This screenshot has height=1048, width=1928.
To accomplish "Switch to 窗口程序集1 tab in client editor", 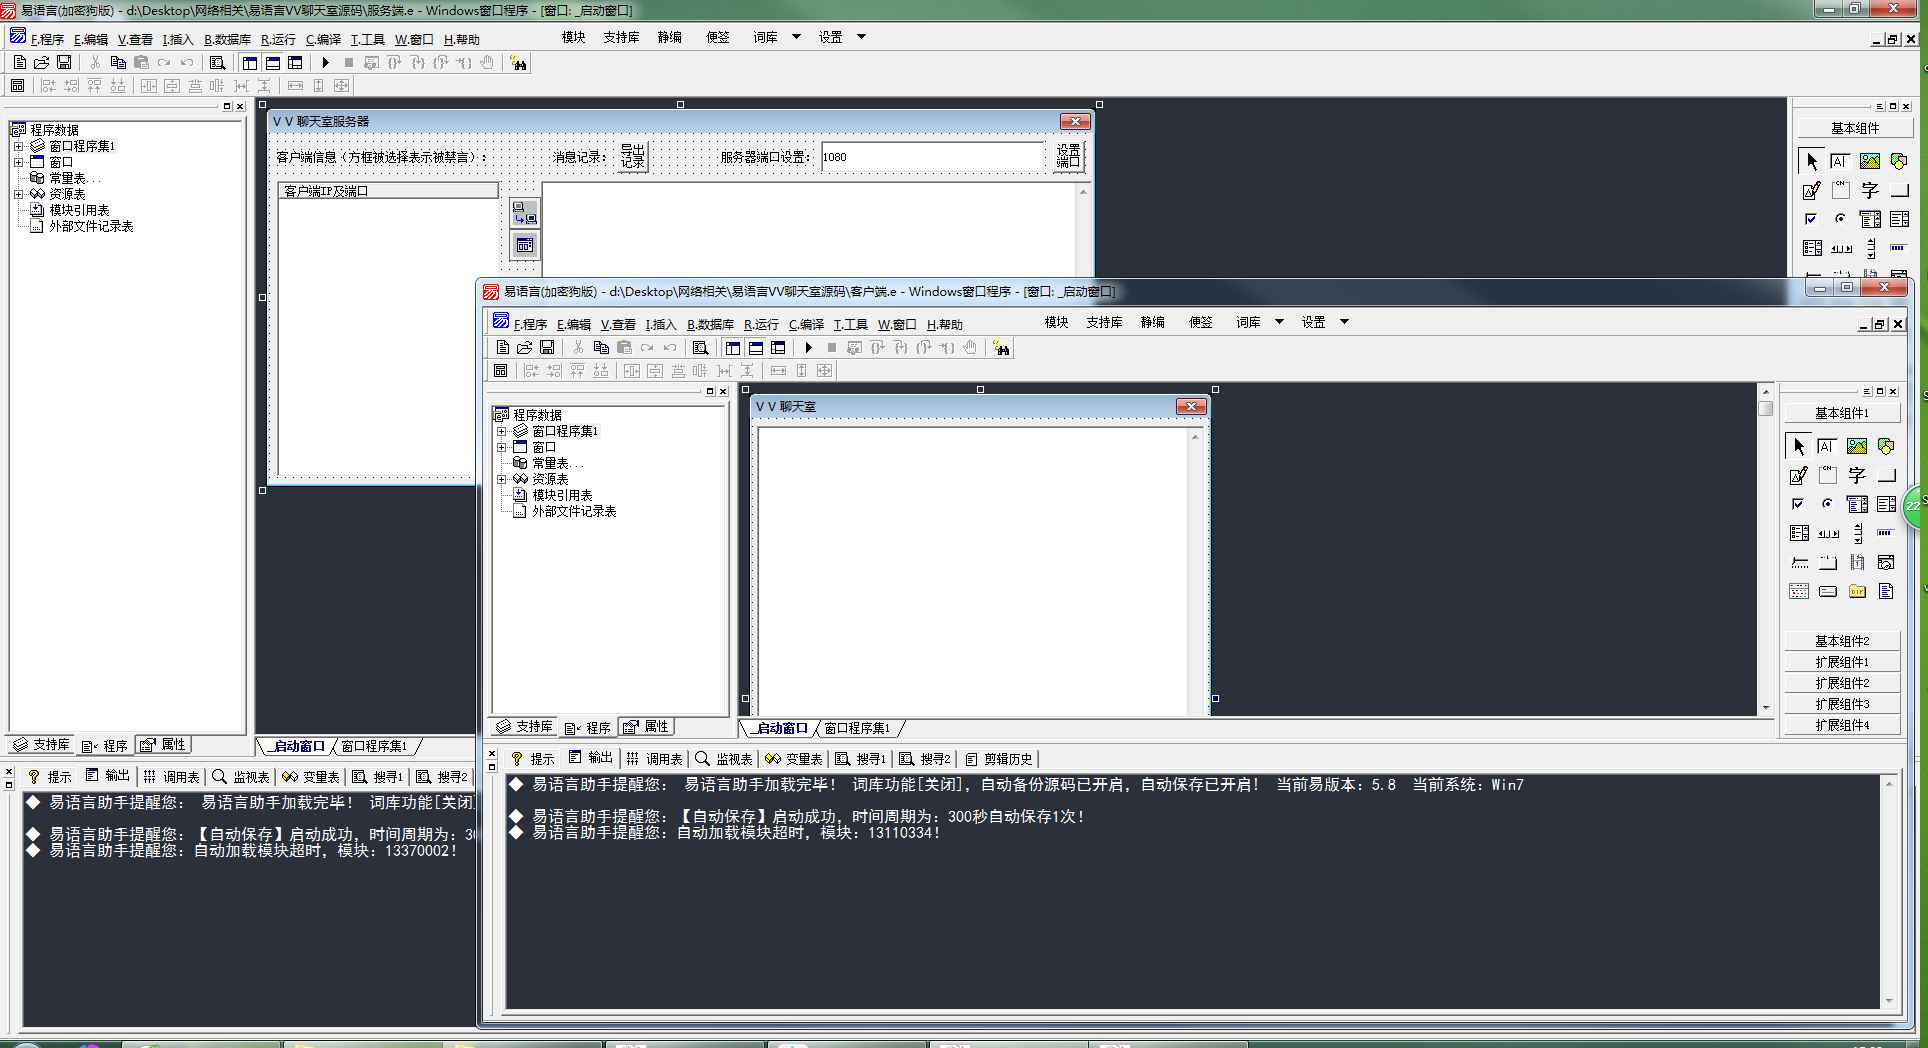I will click(857, 728).
